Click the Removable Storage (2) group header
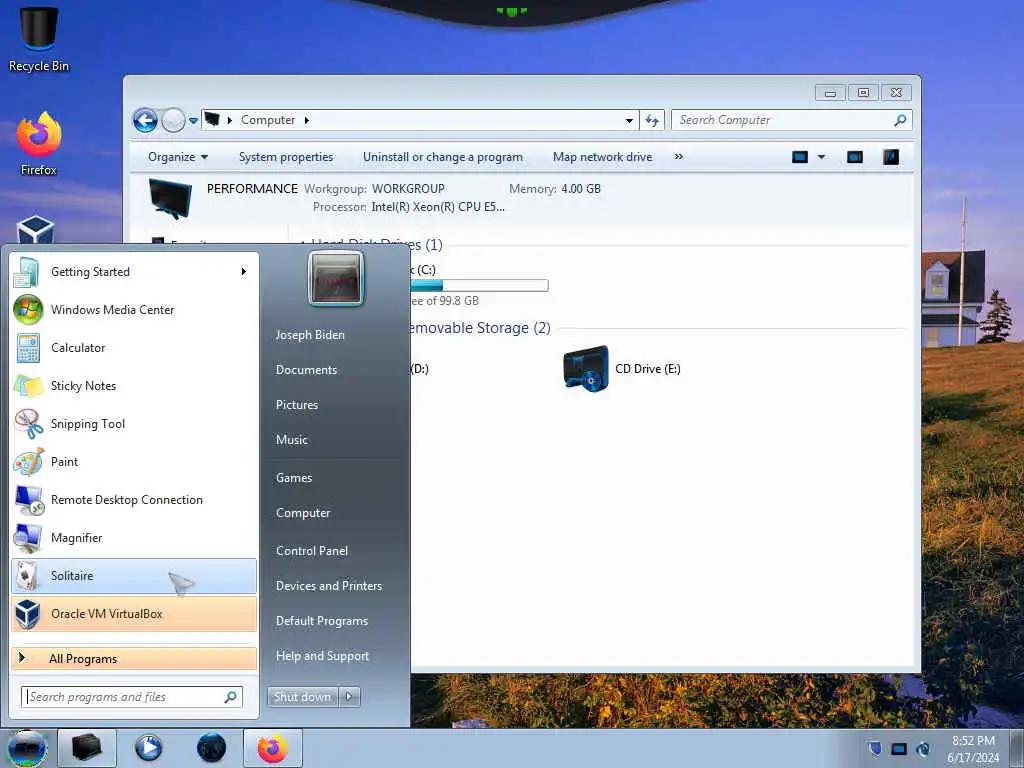Viewport: 1024px width, 768px height. [479, 328]
